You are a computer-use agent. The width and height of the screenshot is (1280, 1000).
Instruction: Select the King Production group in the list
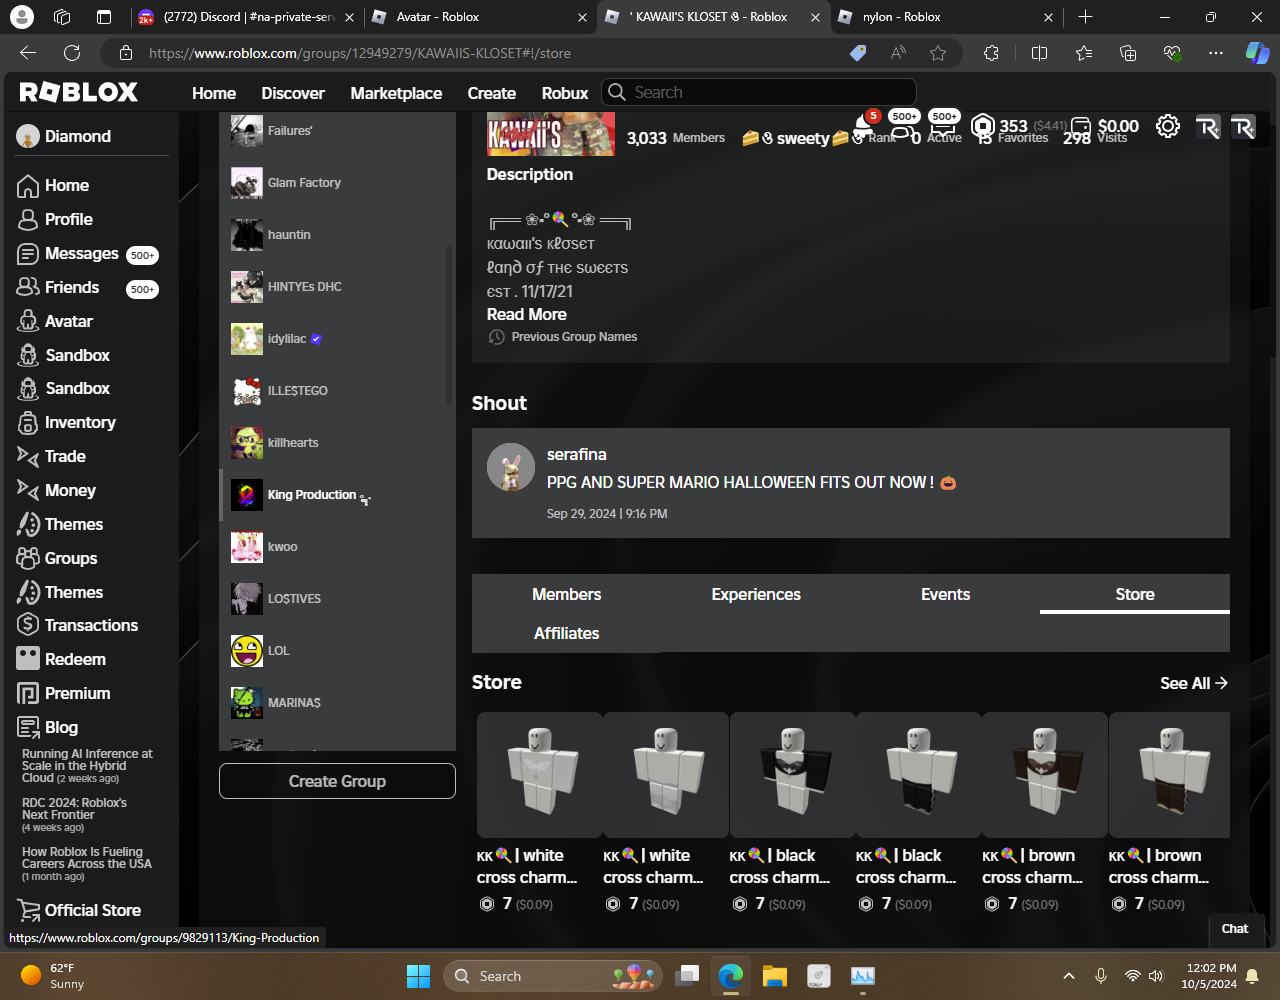tap(337, 495)
